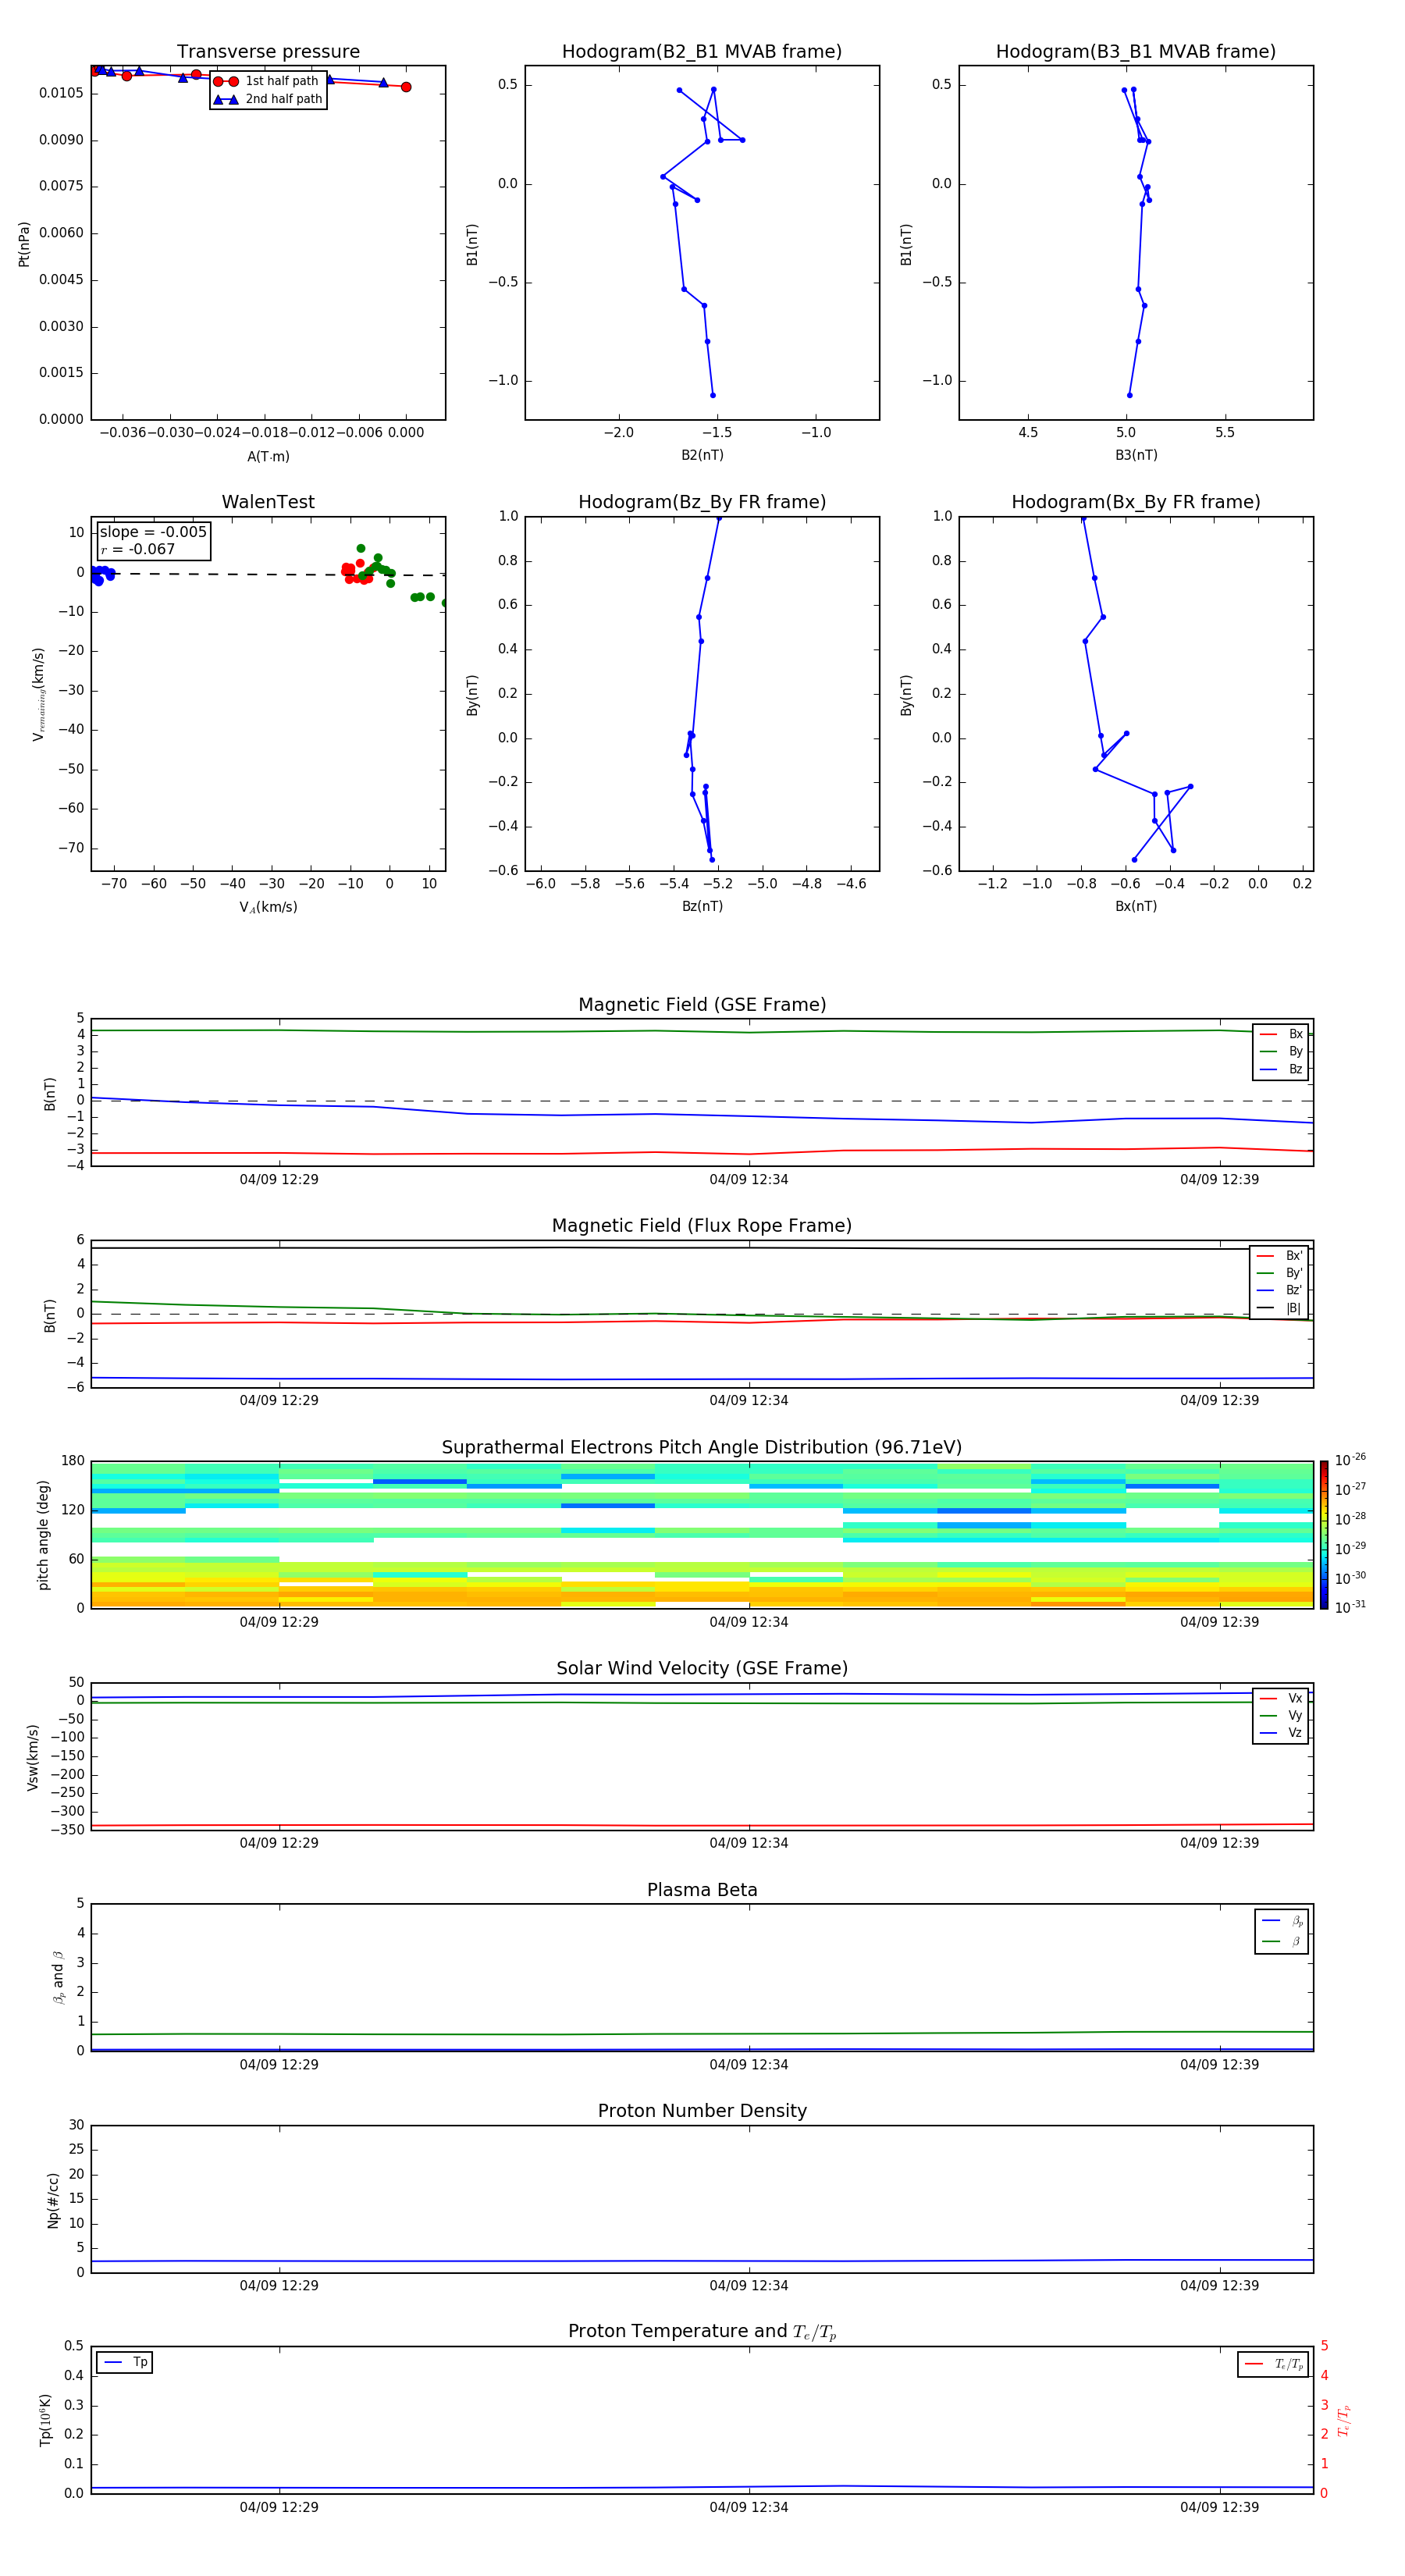The image size is (1405, 2576).
Task: Click '04/09 12:34' tick under the Proton Temperature plot
Action: tap(749, 2507)
